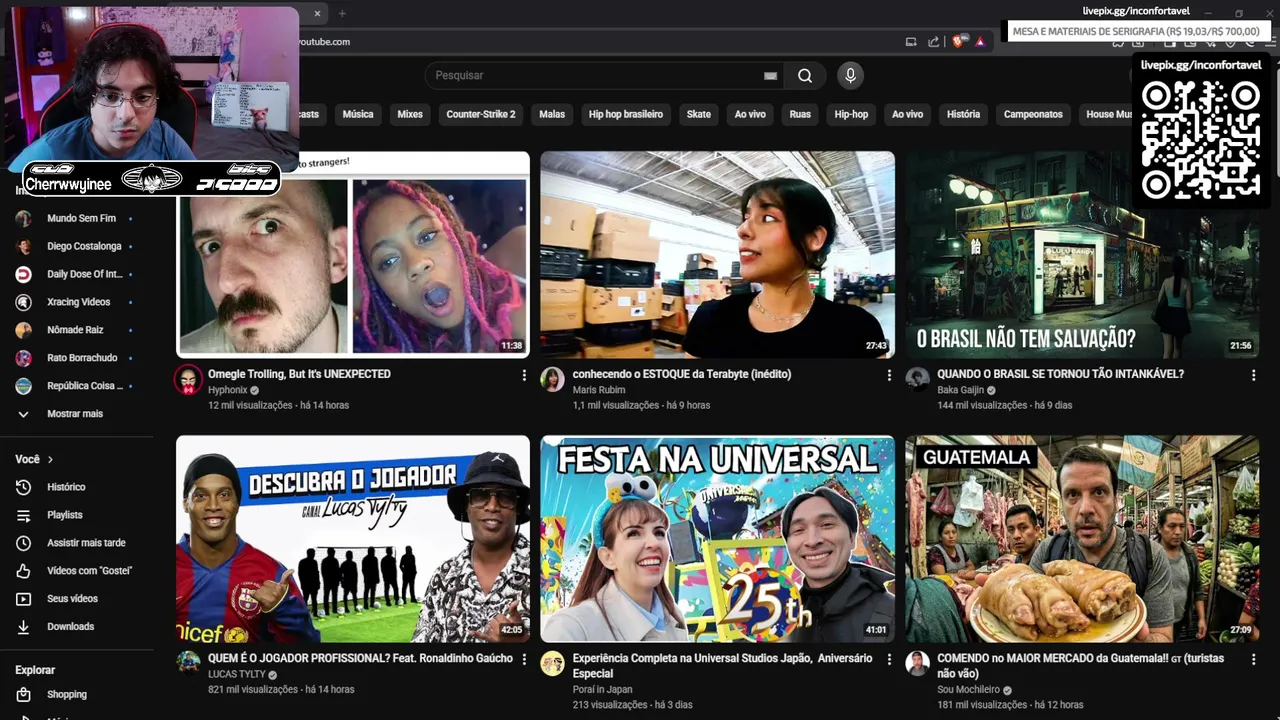
Task: Open the GUATEMALA market thumbnail
Action: pyautogui.click(x=1082, y=539)
